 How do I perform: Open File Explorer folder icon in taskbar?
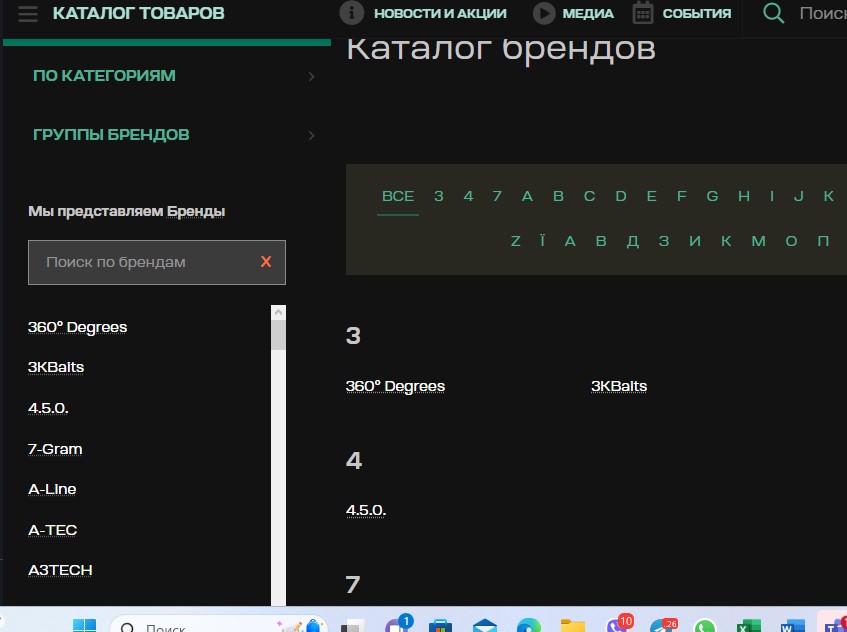(573, 626)
